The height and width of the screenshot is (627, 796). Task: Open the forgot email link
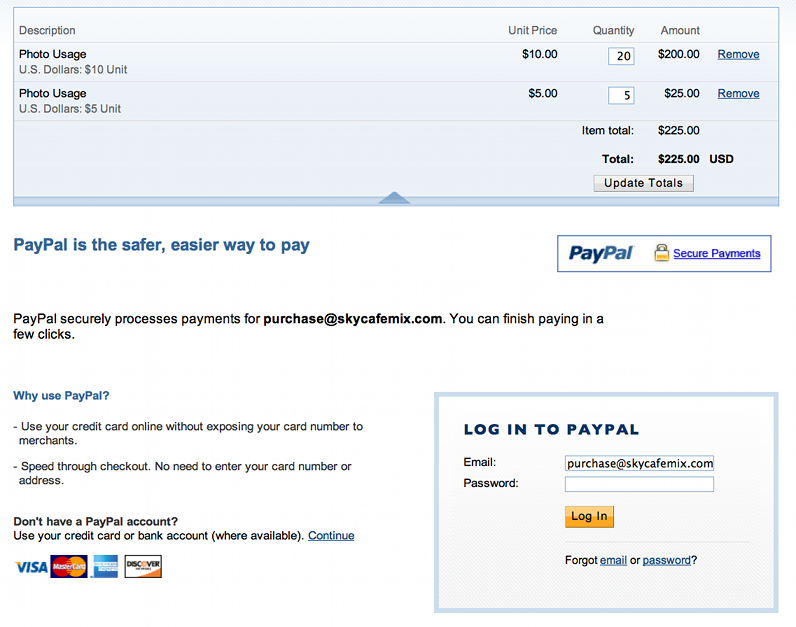click(x=613, y=560)
